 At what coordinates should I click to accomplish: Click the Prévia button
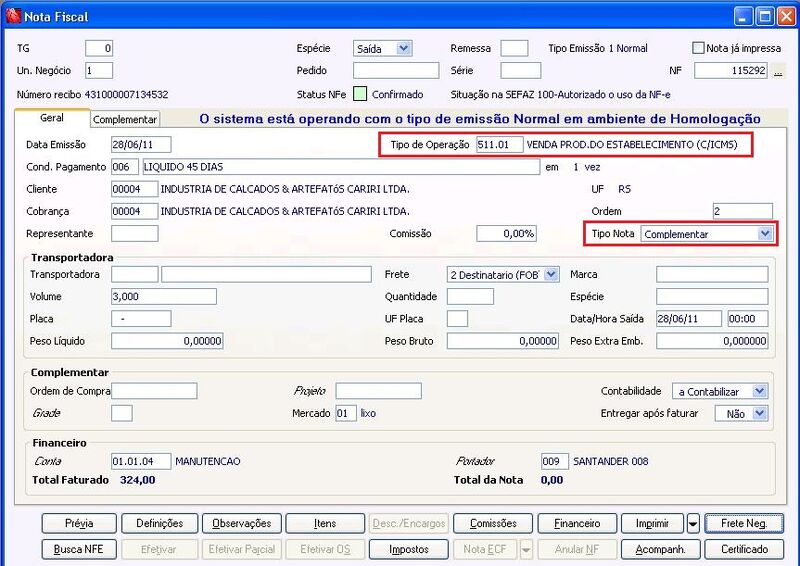79,523
